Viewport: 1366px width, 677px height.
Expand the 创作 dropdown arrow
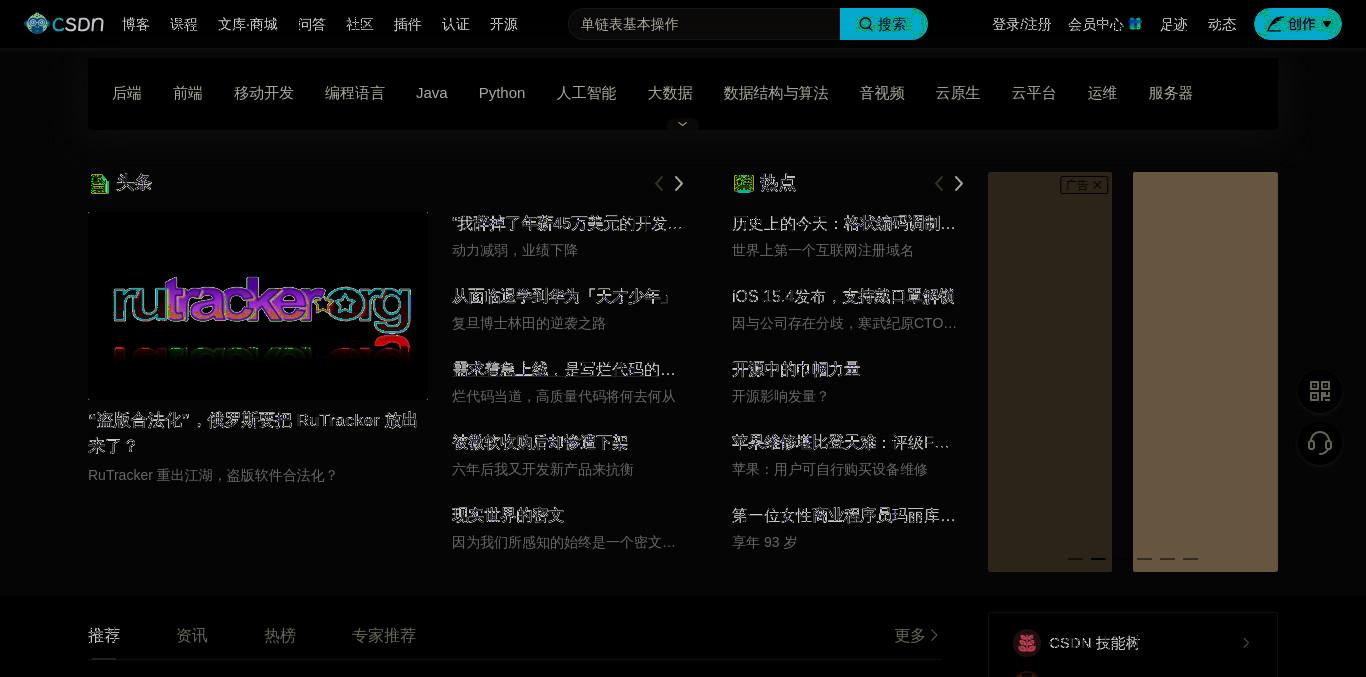click(x=1327, y=24)
